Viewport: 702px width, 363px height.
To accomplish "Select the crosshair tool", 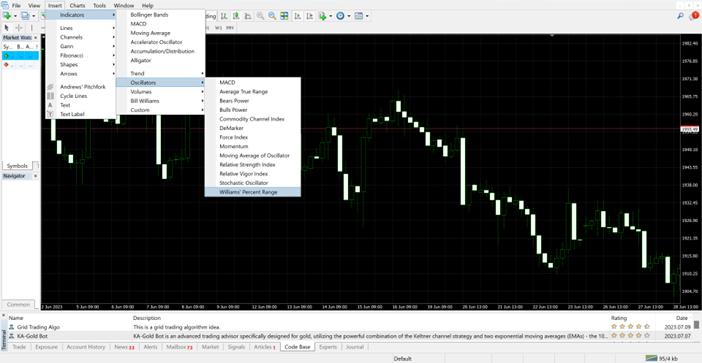I will click(x=19, y=28).
